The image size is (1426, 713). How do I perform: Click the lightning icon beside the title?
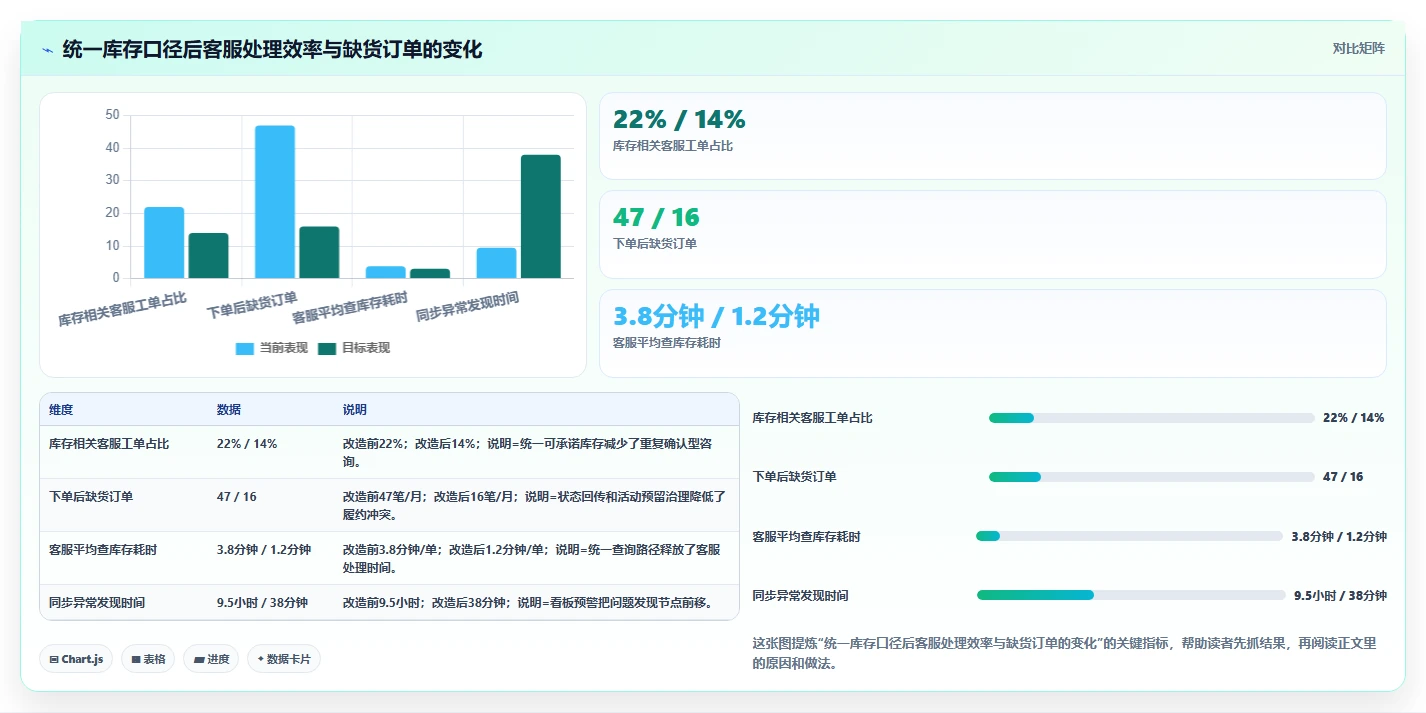coord(47,50)
